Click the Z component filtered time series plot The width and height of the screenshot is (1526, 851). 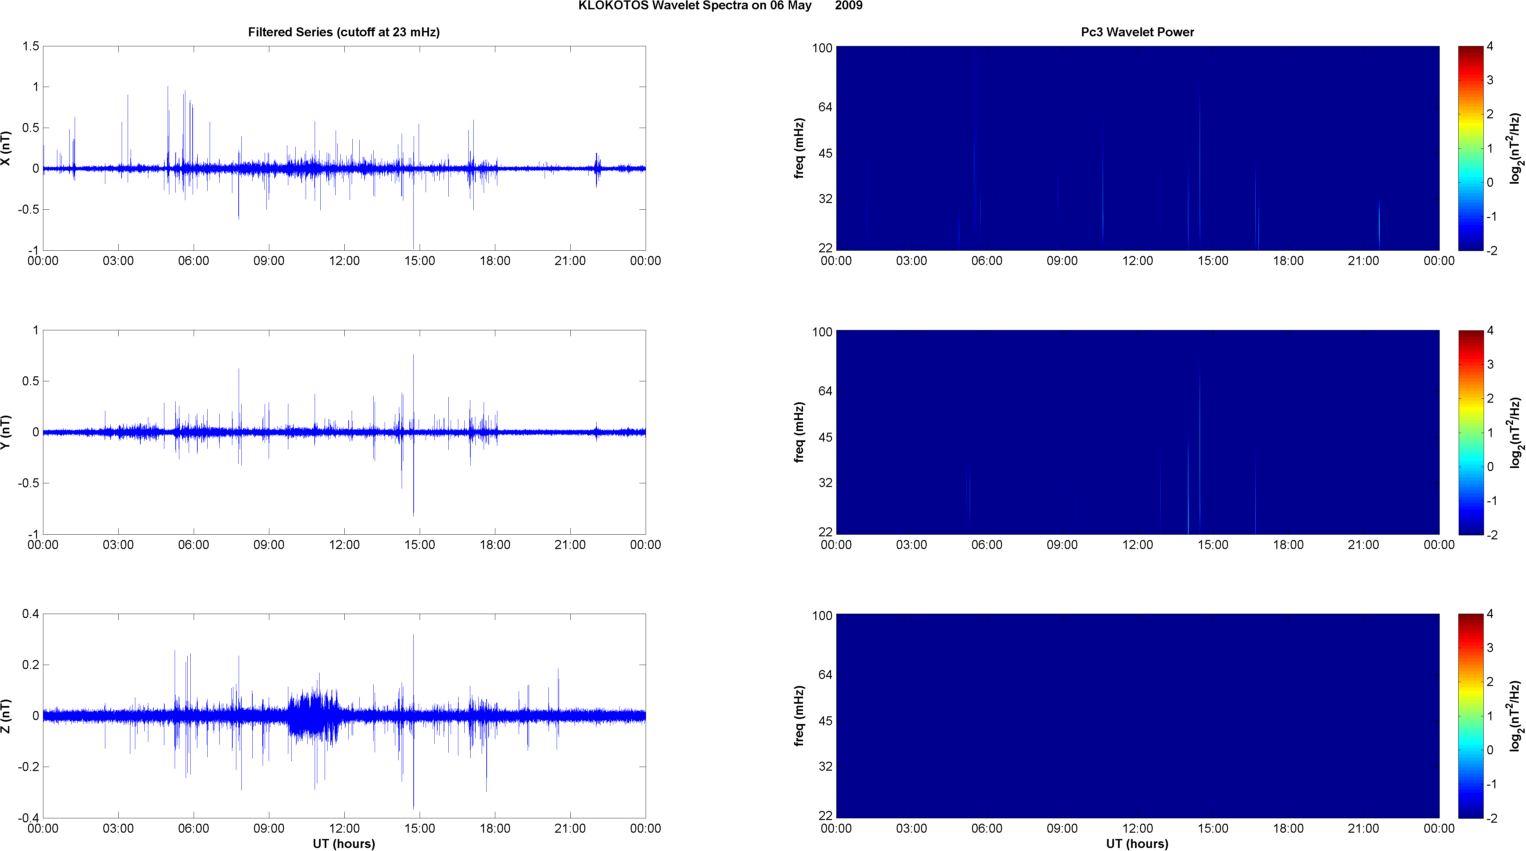[x=344, y=716]
